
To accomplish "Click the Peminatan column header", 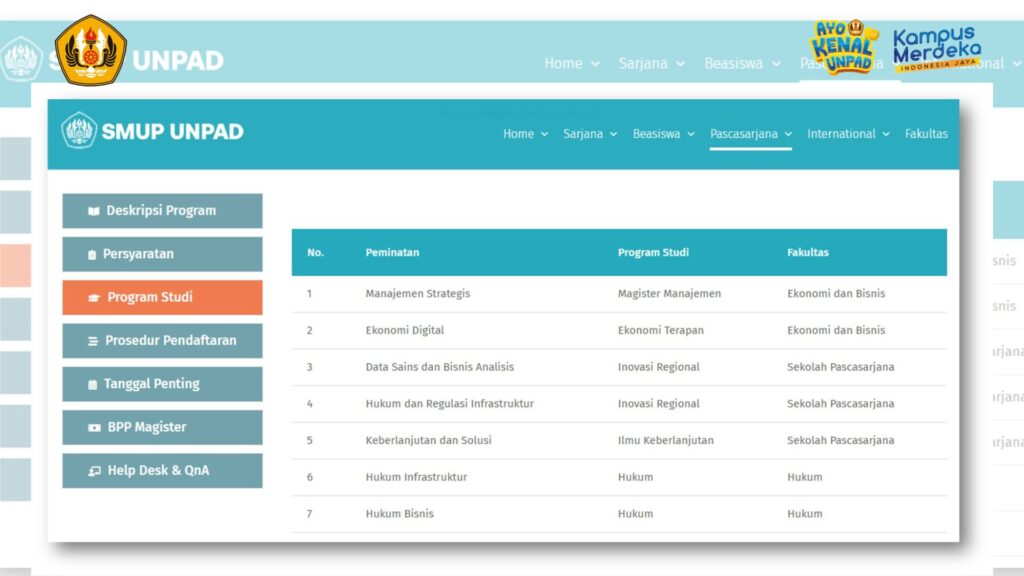I will [x=392, y=253].
